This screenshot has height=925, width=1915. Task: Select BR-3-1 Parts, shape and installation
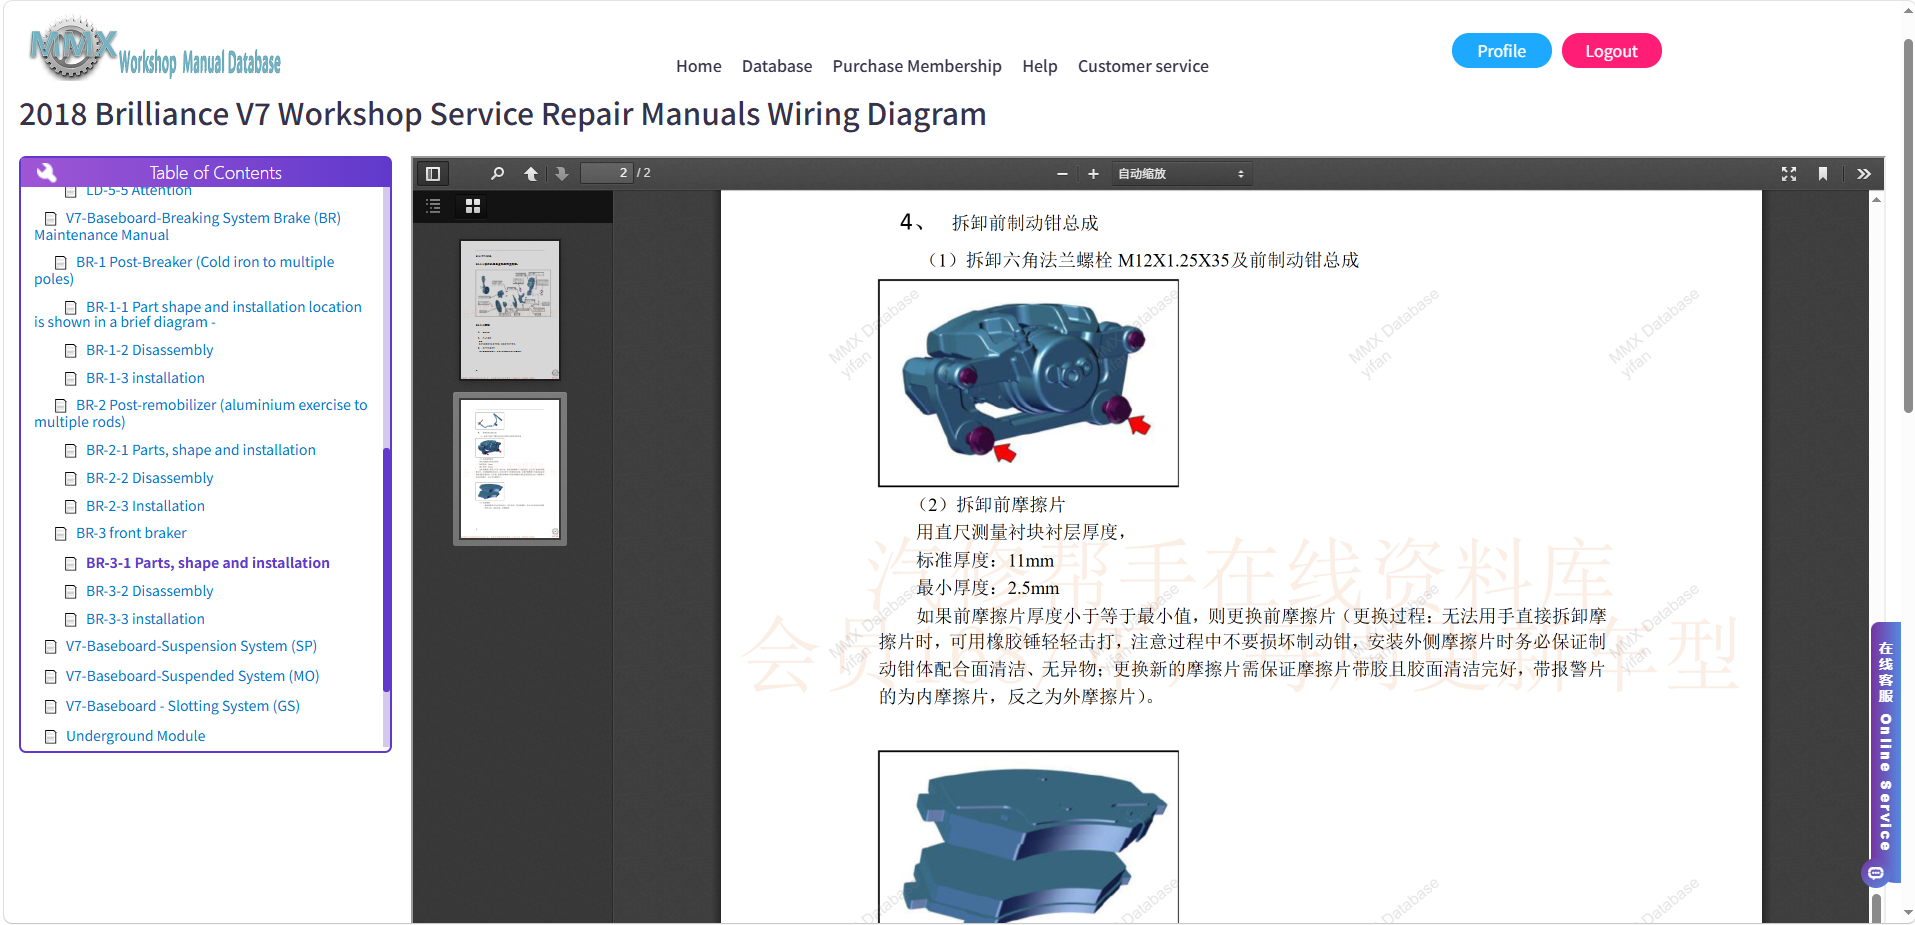click(208, 563)
